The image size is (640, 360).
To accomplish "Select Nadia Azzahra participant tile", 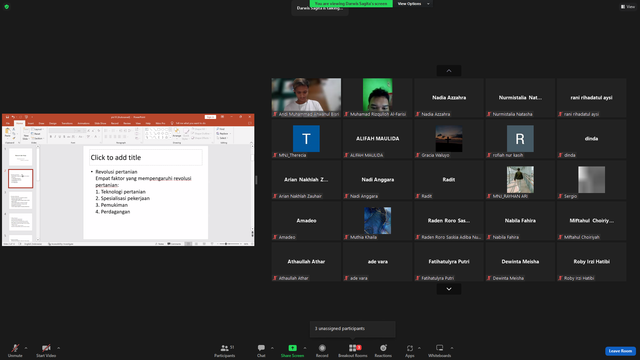I will (449, 98).
